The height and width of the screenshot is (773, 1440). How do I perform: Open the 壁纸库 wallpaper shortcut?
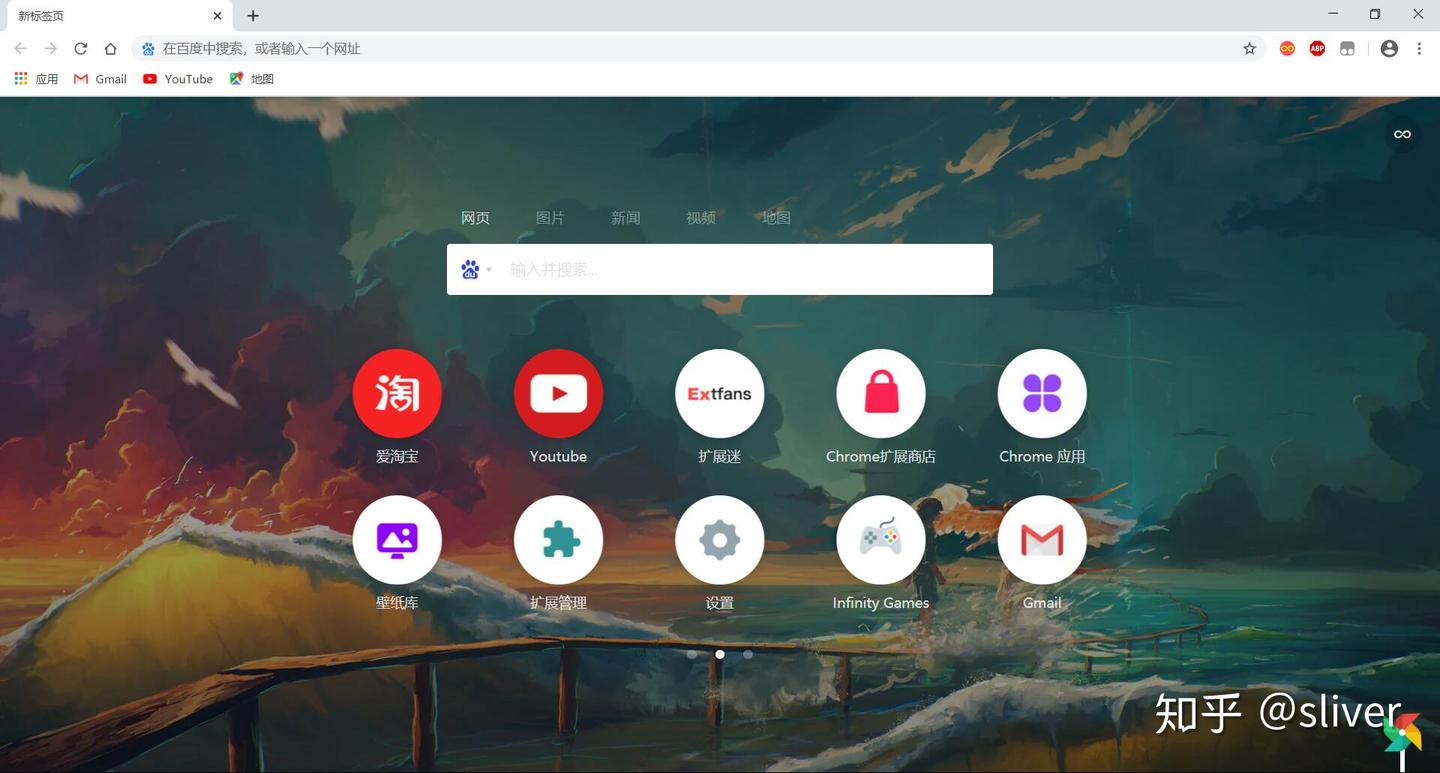click(x=397, y=540)
